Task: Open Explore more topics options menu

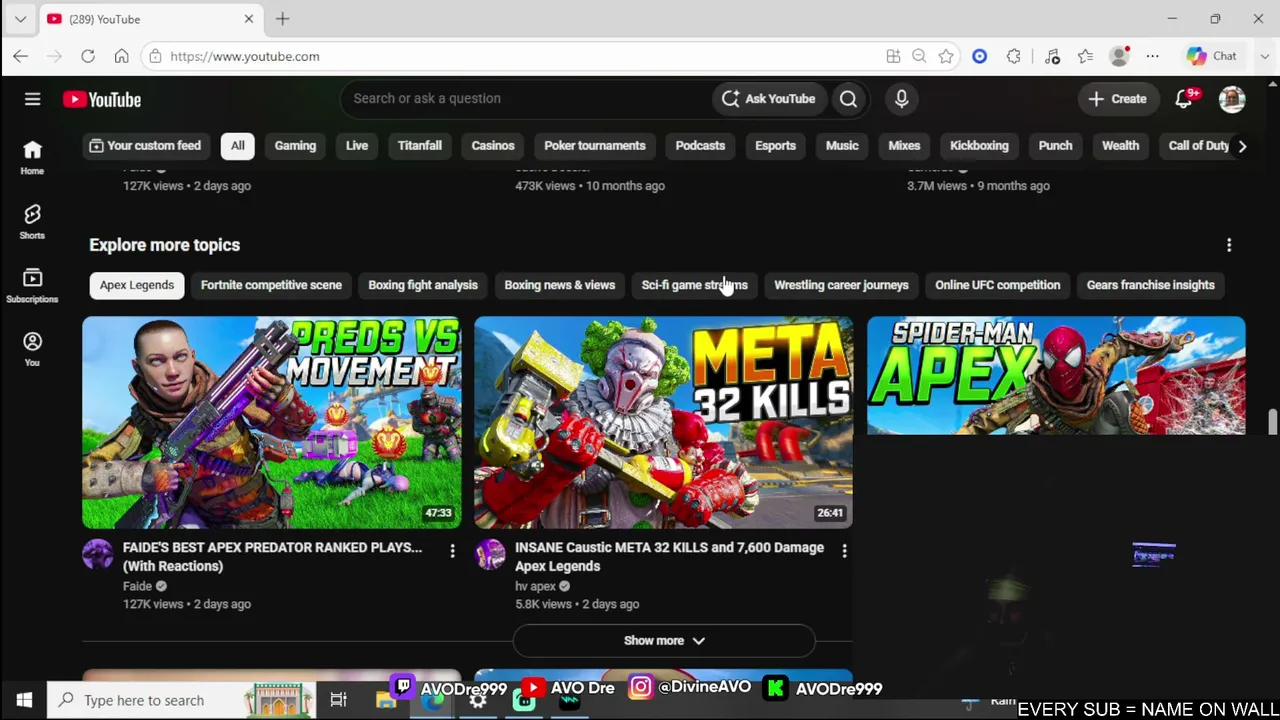Action: [x=1229, y=245]
